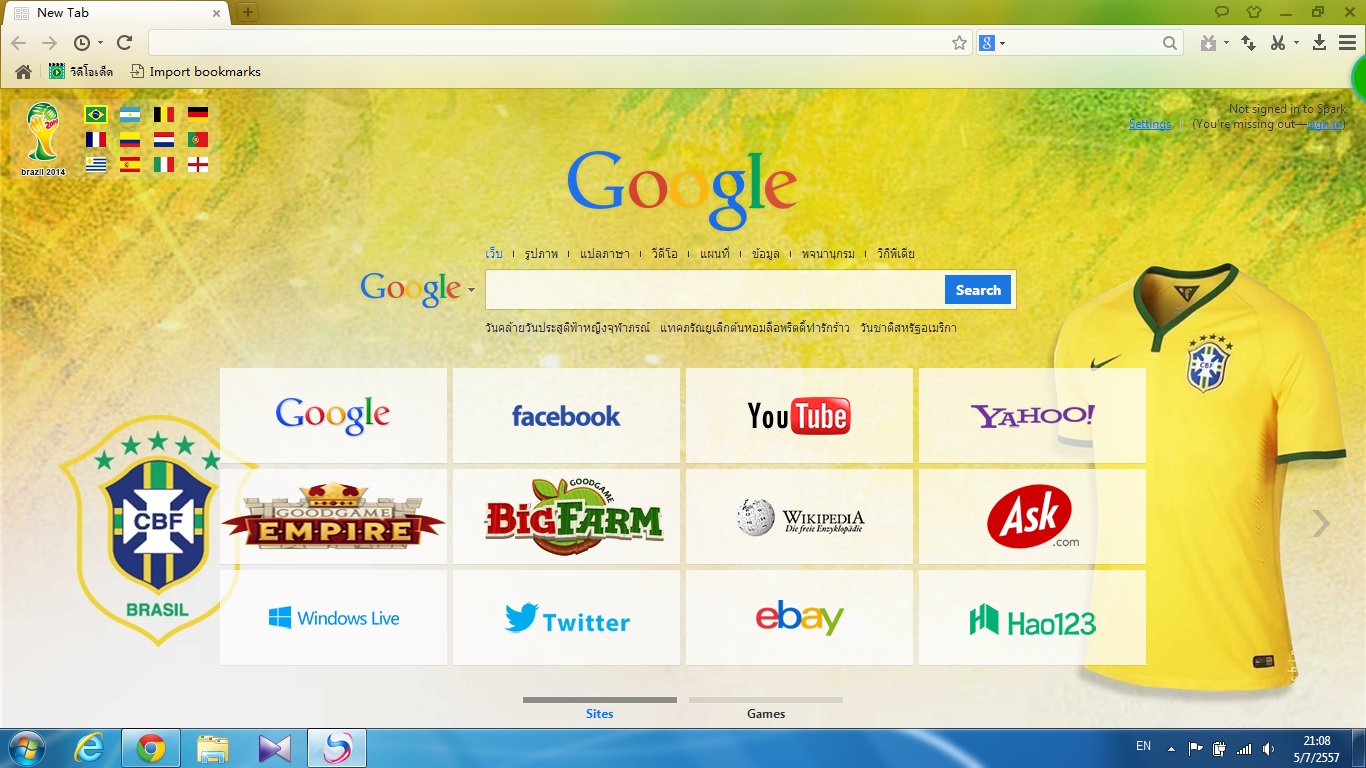Open Import bookmarks in bookmarks bar
Image resolution: width=1366 pixels, height=768 pixels.
(196, 72)
